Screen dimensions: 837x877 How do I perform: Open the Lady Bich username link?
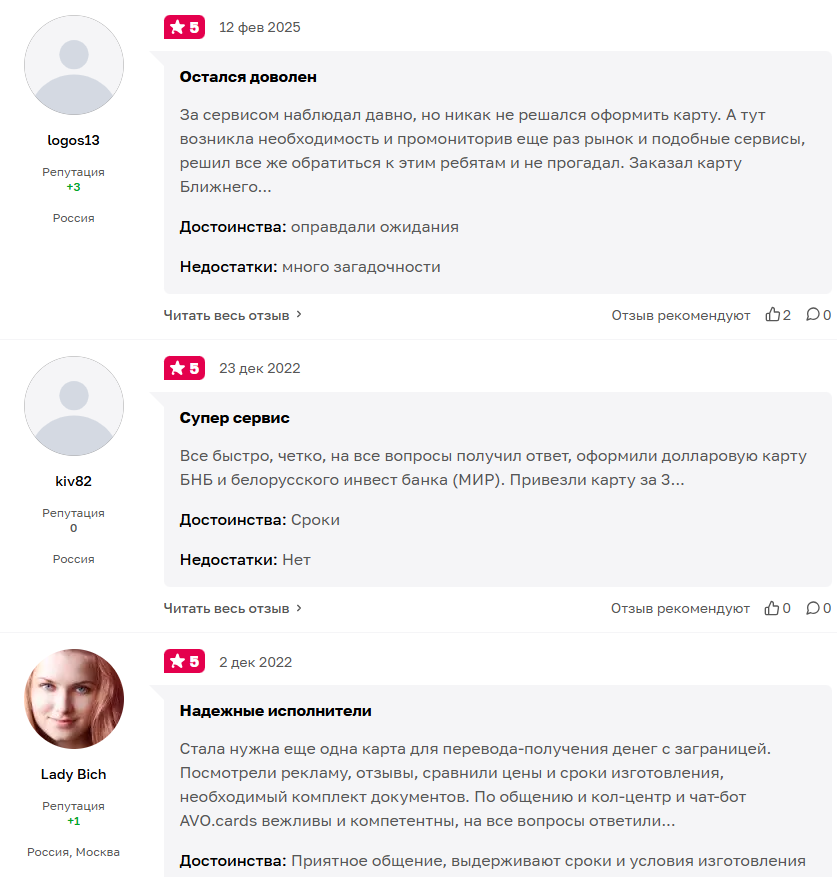click(x=74, y=774)
